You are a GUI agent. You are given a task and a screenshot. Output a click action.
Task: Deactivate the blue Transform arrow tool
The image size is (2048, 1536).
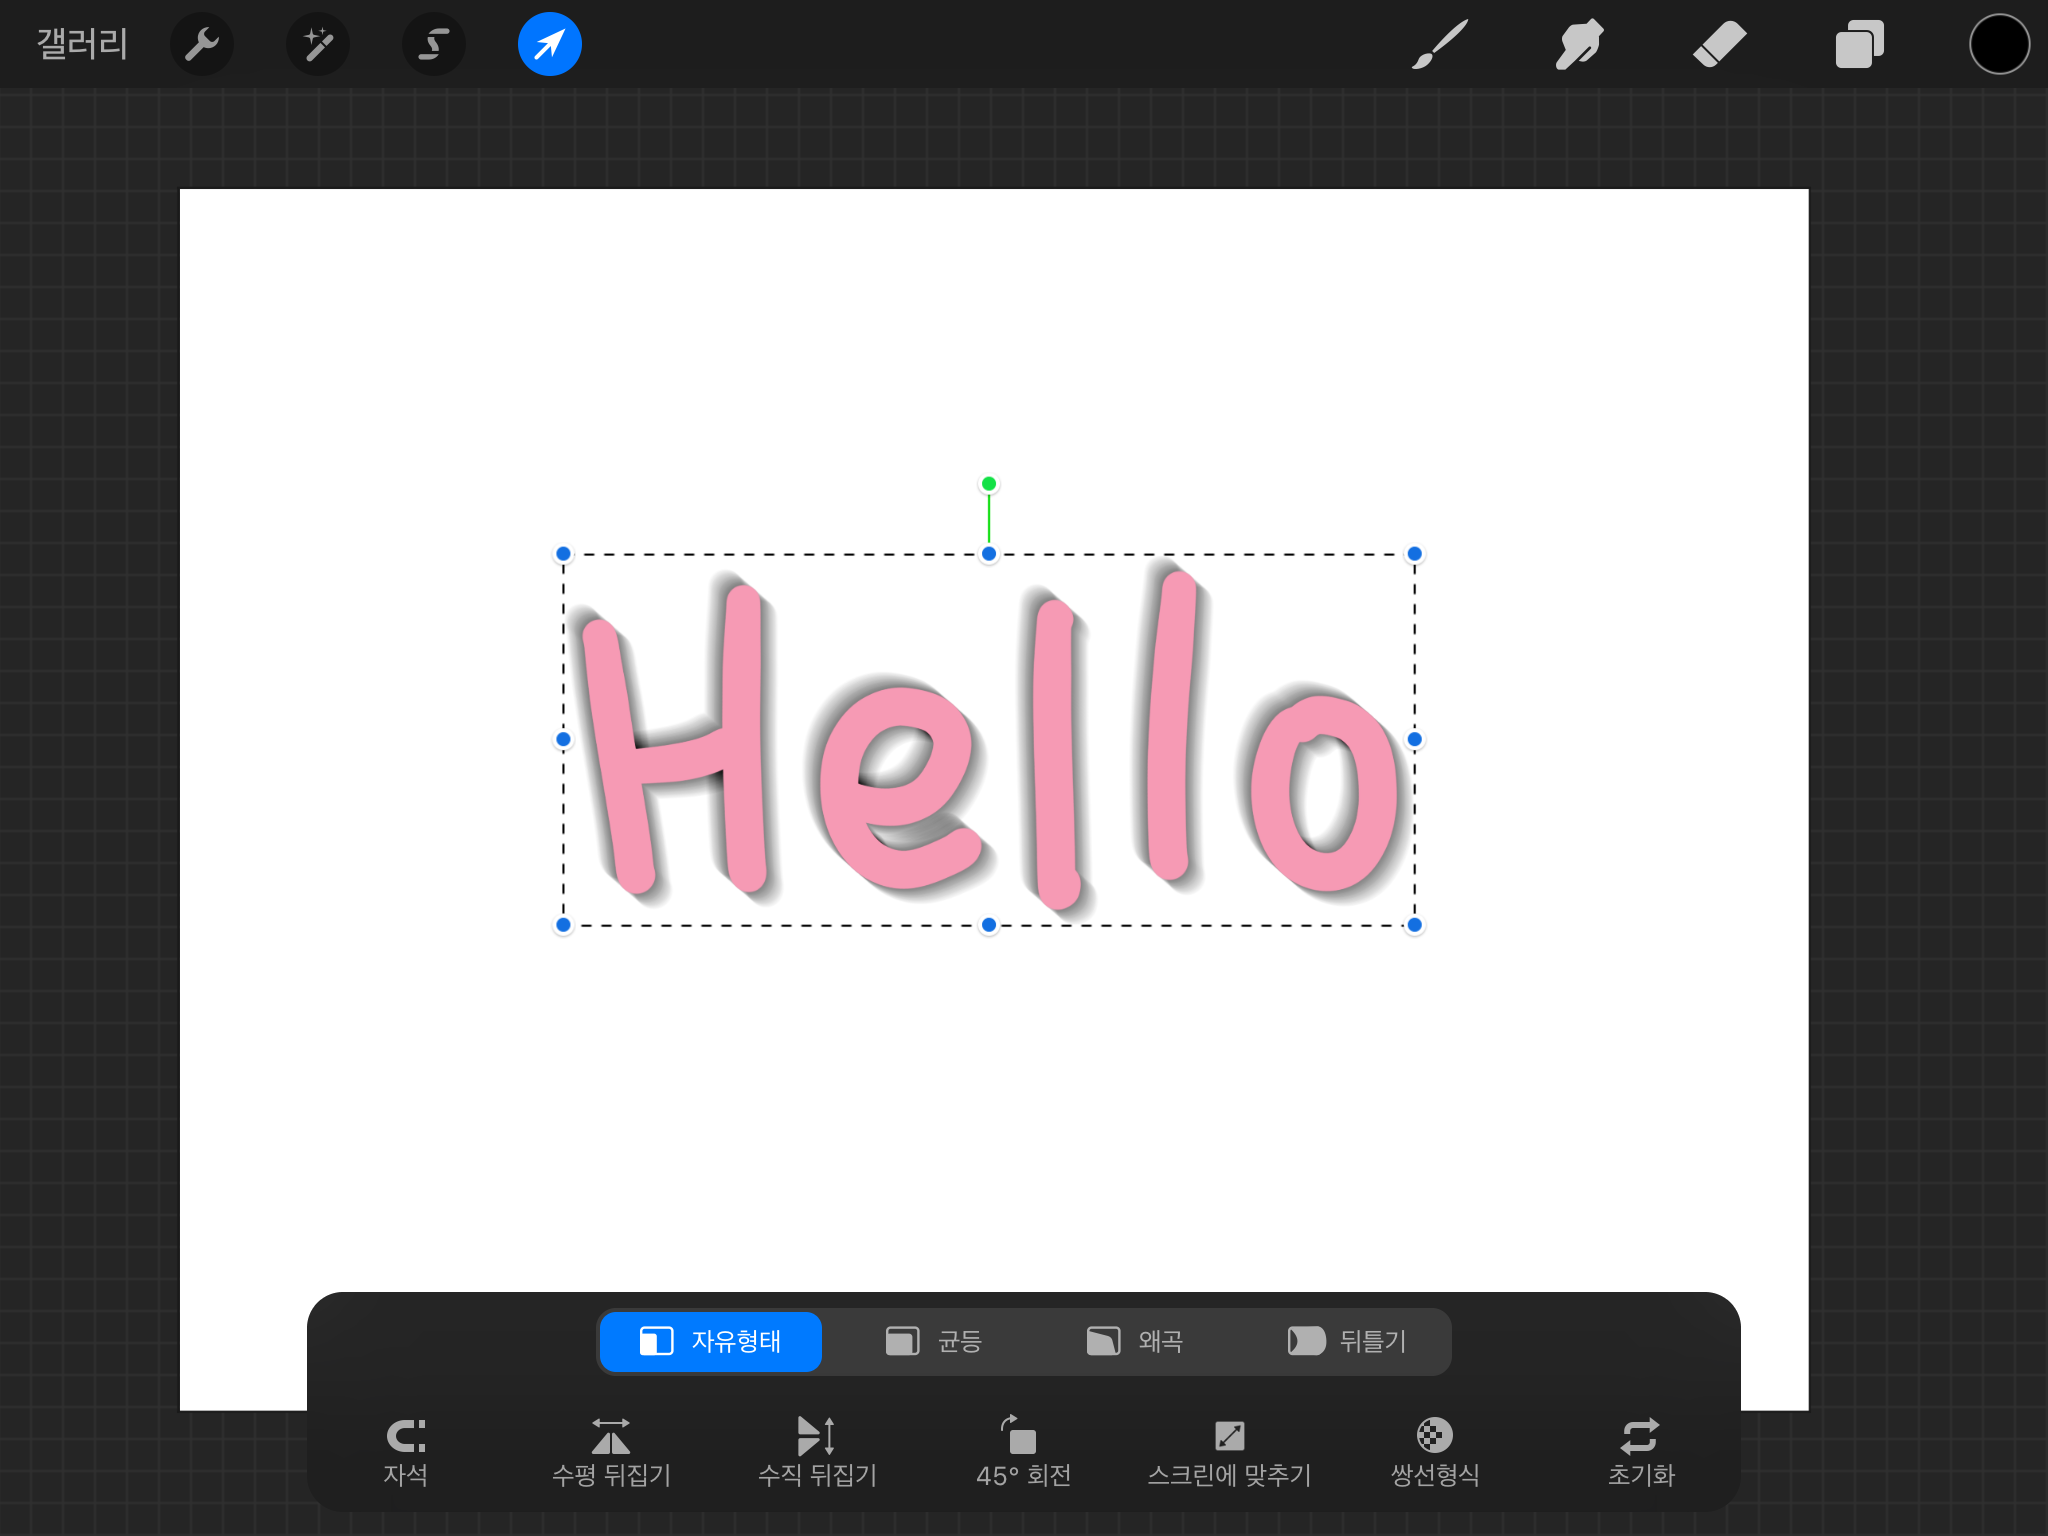tap(550, 44)
